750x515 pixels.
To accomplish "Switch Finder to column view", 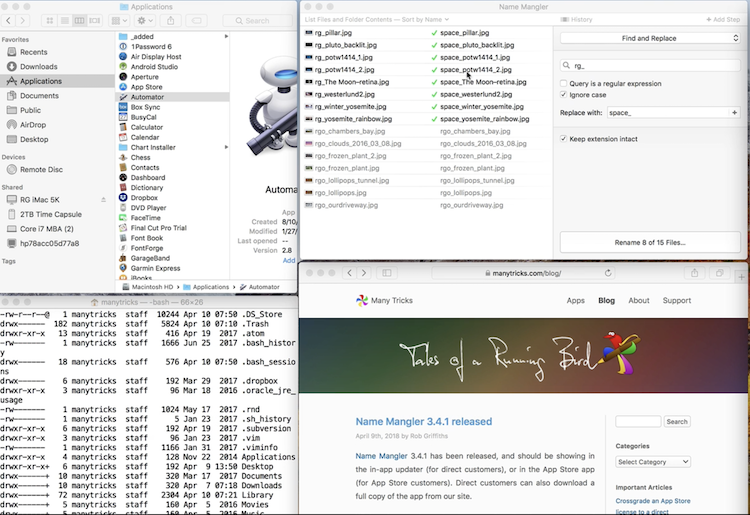I will point(79,21).
